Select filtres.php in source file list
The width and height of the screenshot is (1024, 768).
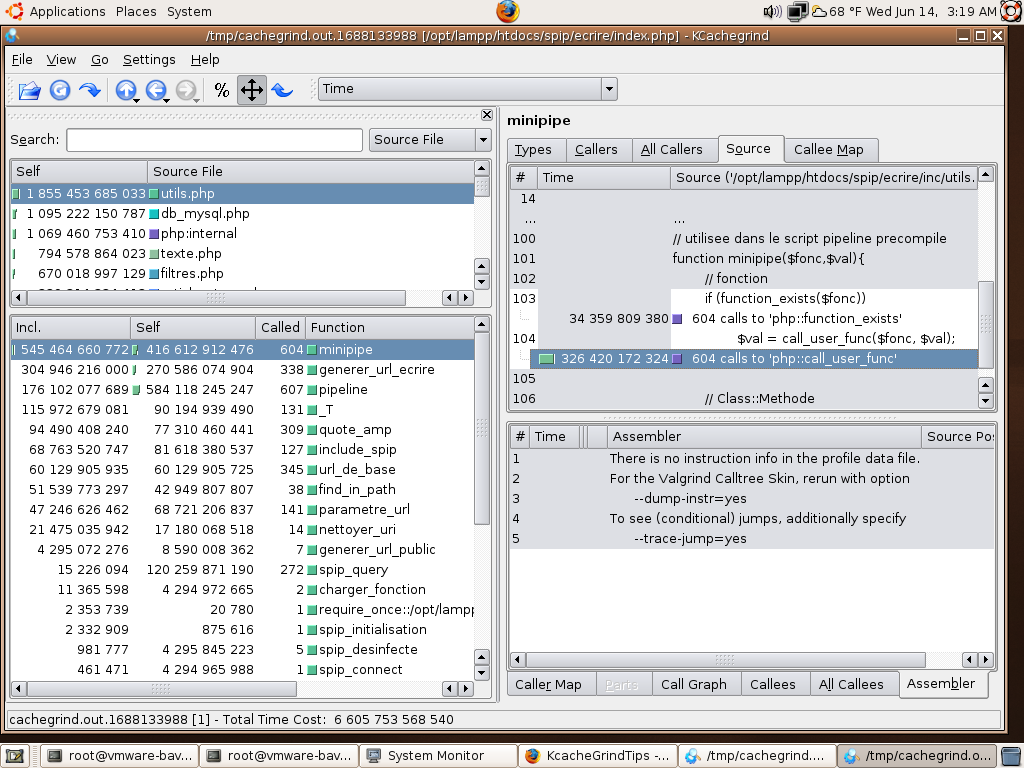click(x=242, y=274)
